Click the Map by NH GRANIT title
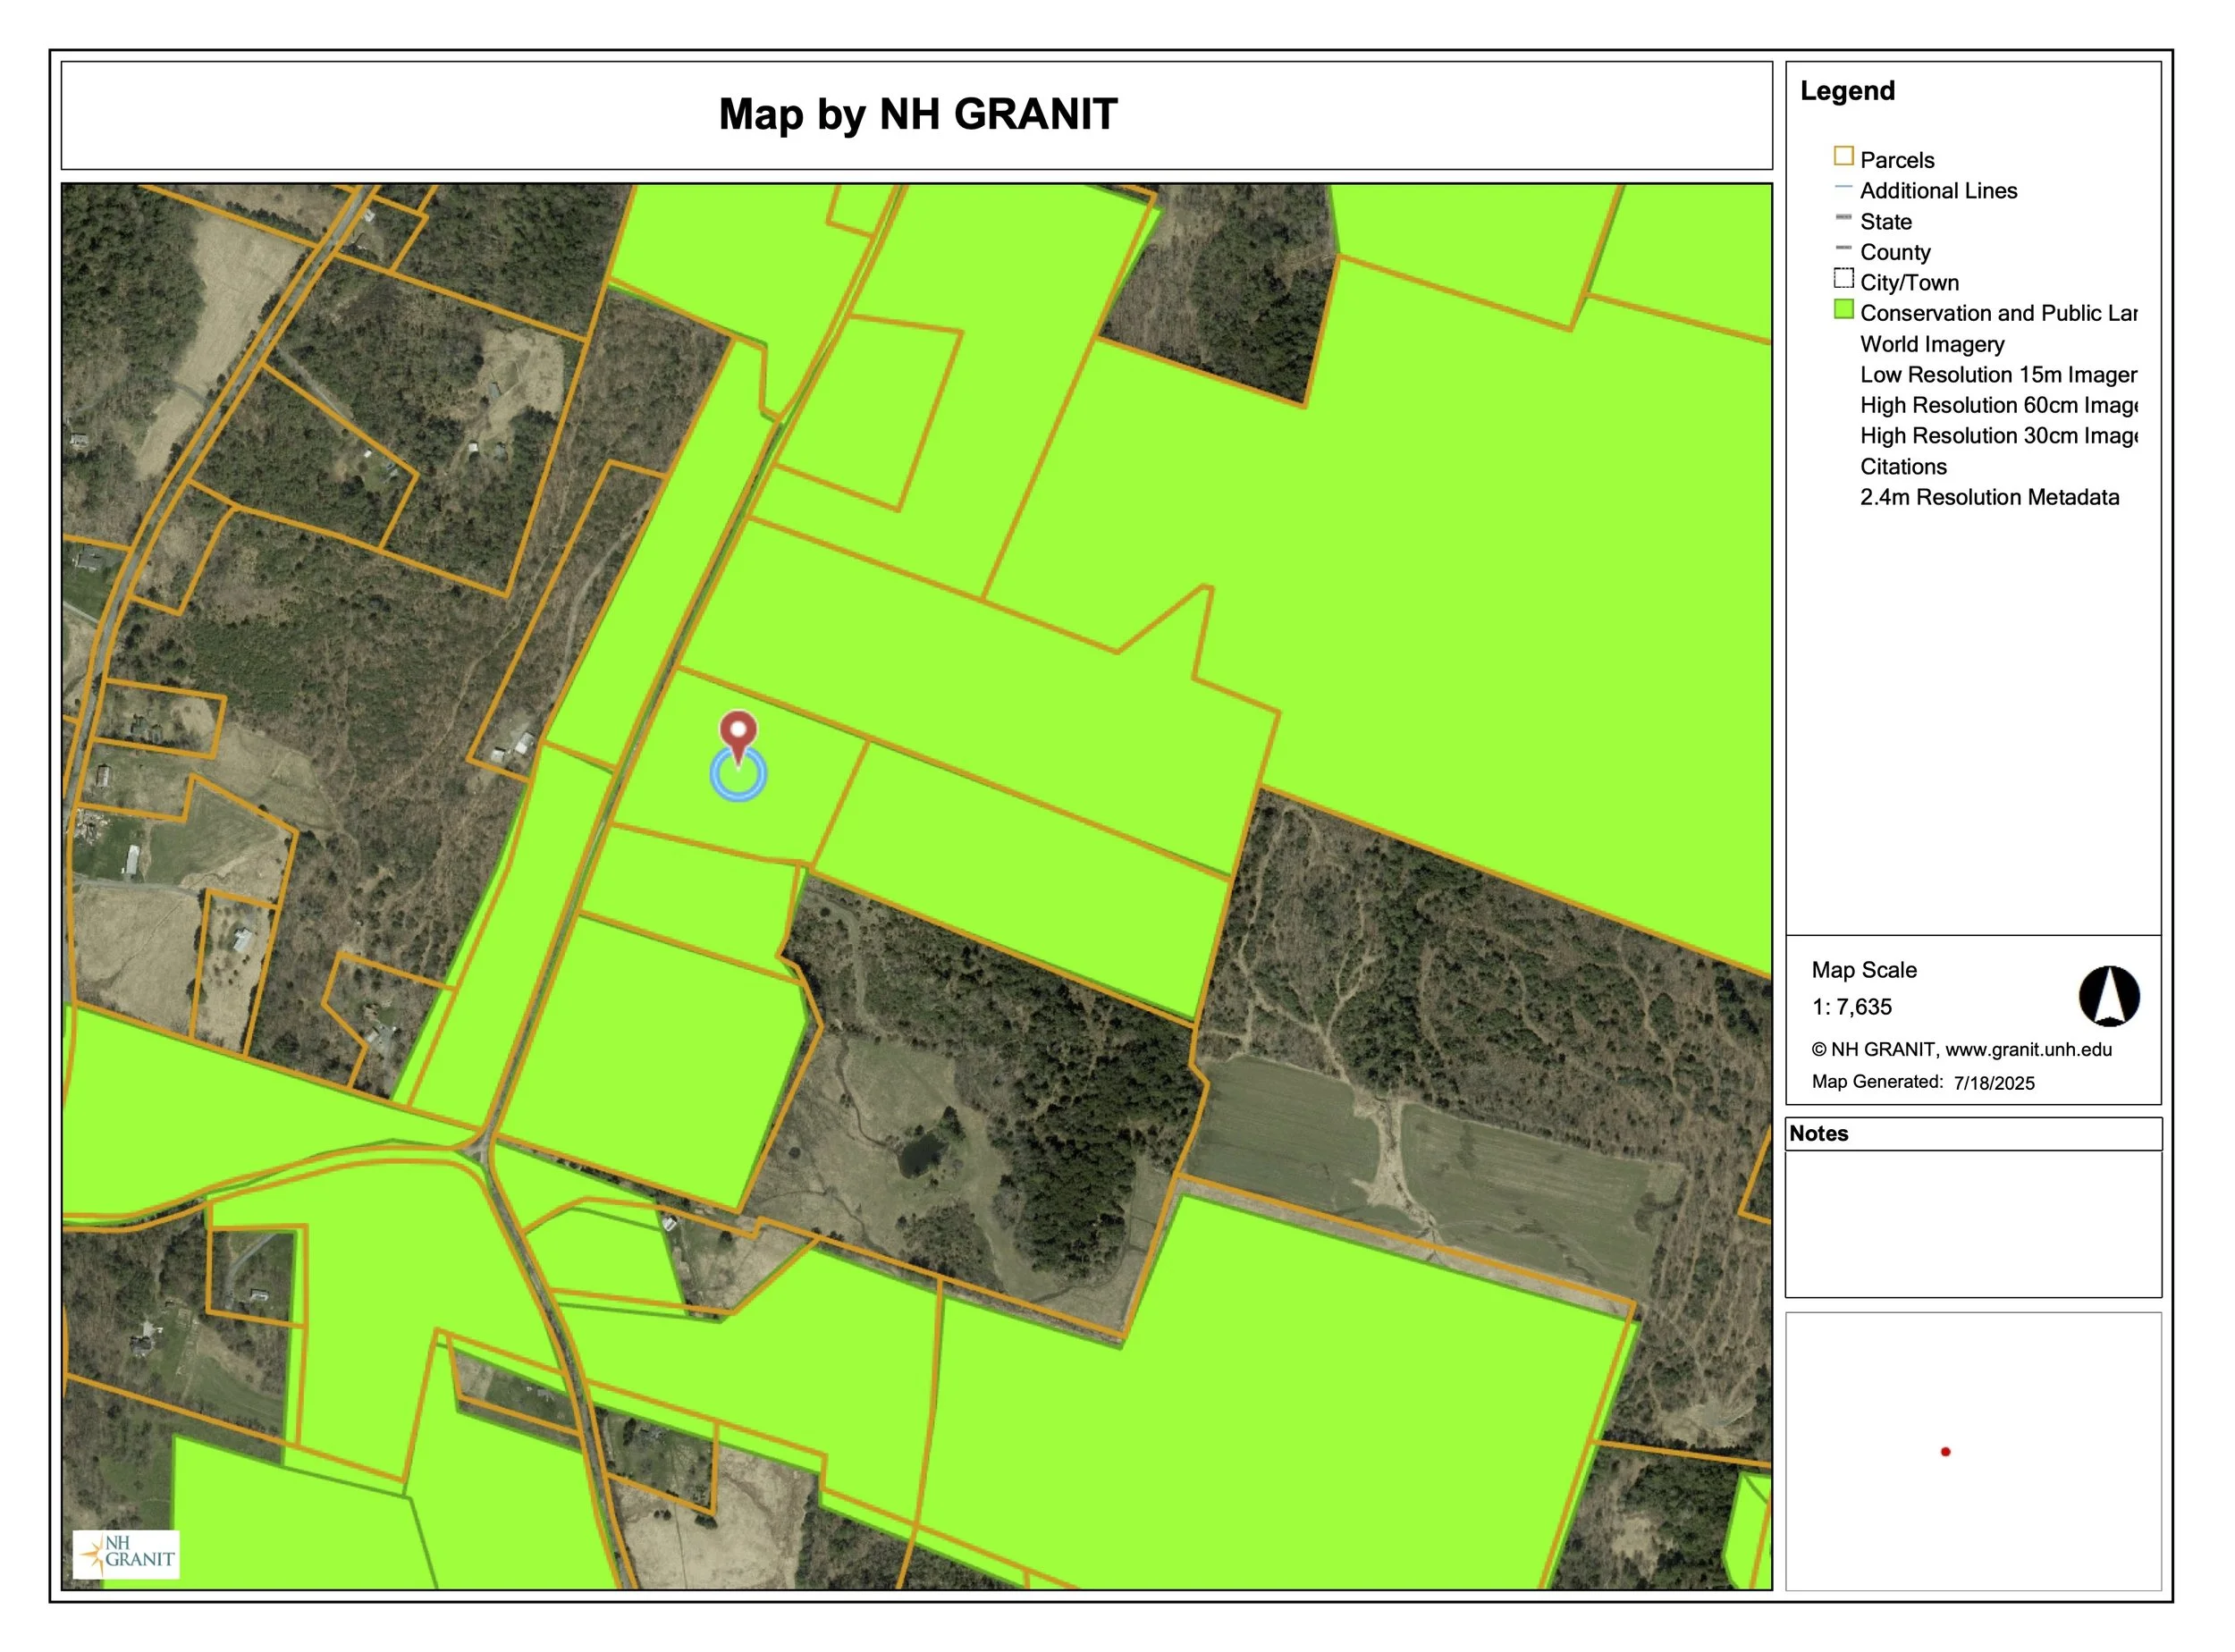 (917, 114)
